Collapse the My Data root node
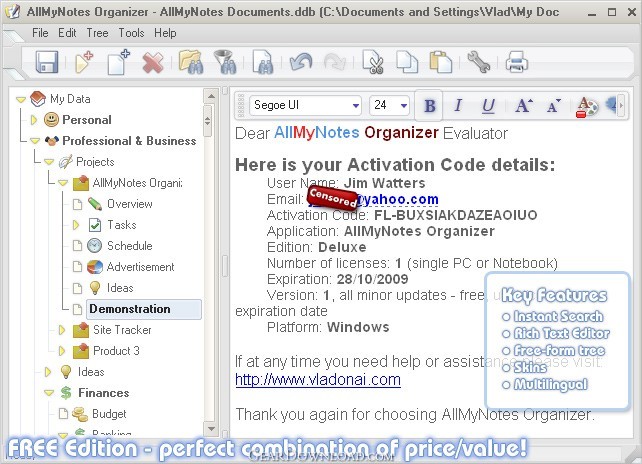The height and width of the screenshot is (464, 642). [x=21, y=99]
